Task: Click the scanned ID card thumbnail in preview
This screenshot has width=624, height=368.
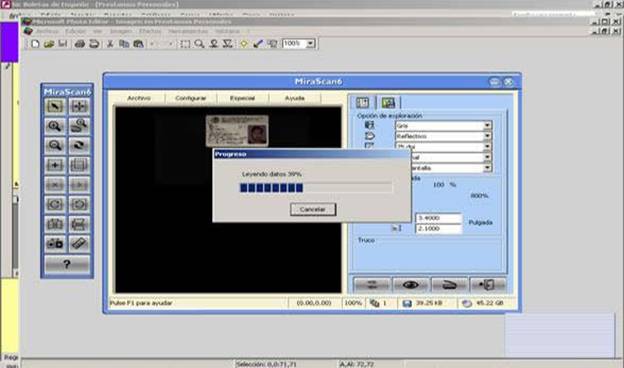Action: pyautogui.click(x=237, y=131)
